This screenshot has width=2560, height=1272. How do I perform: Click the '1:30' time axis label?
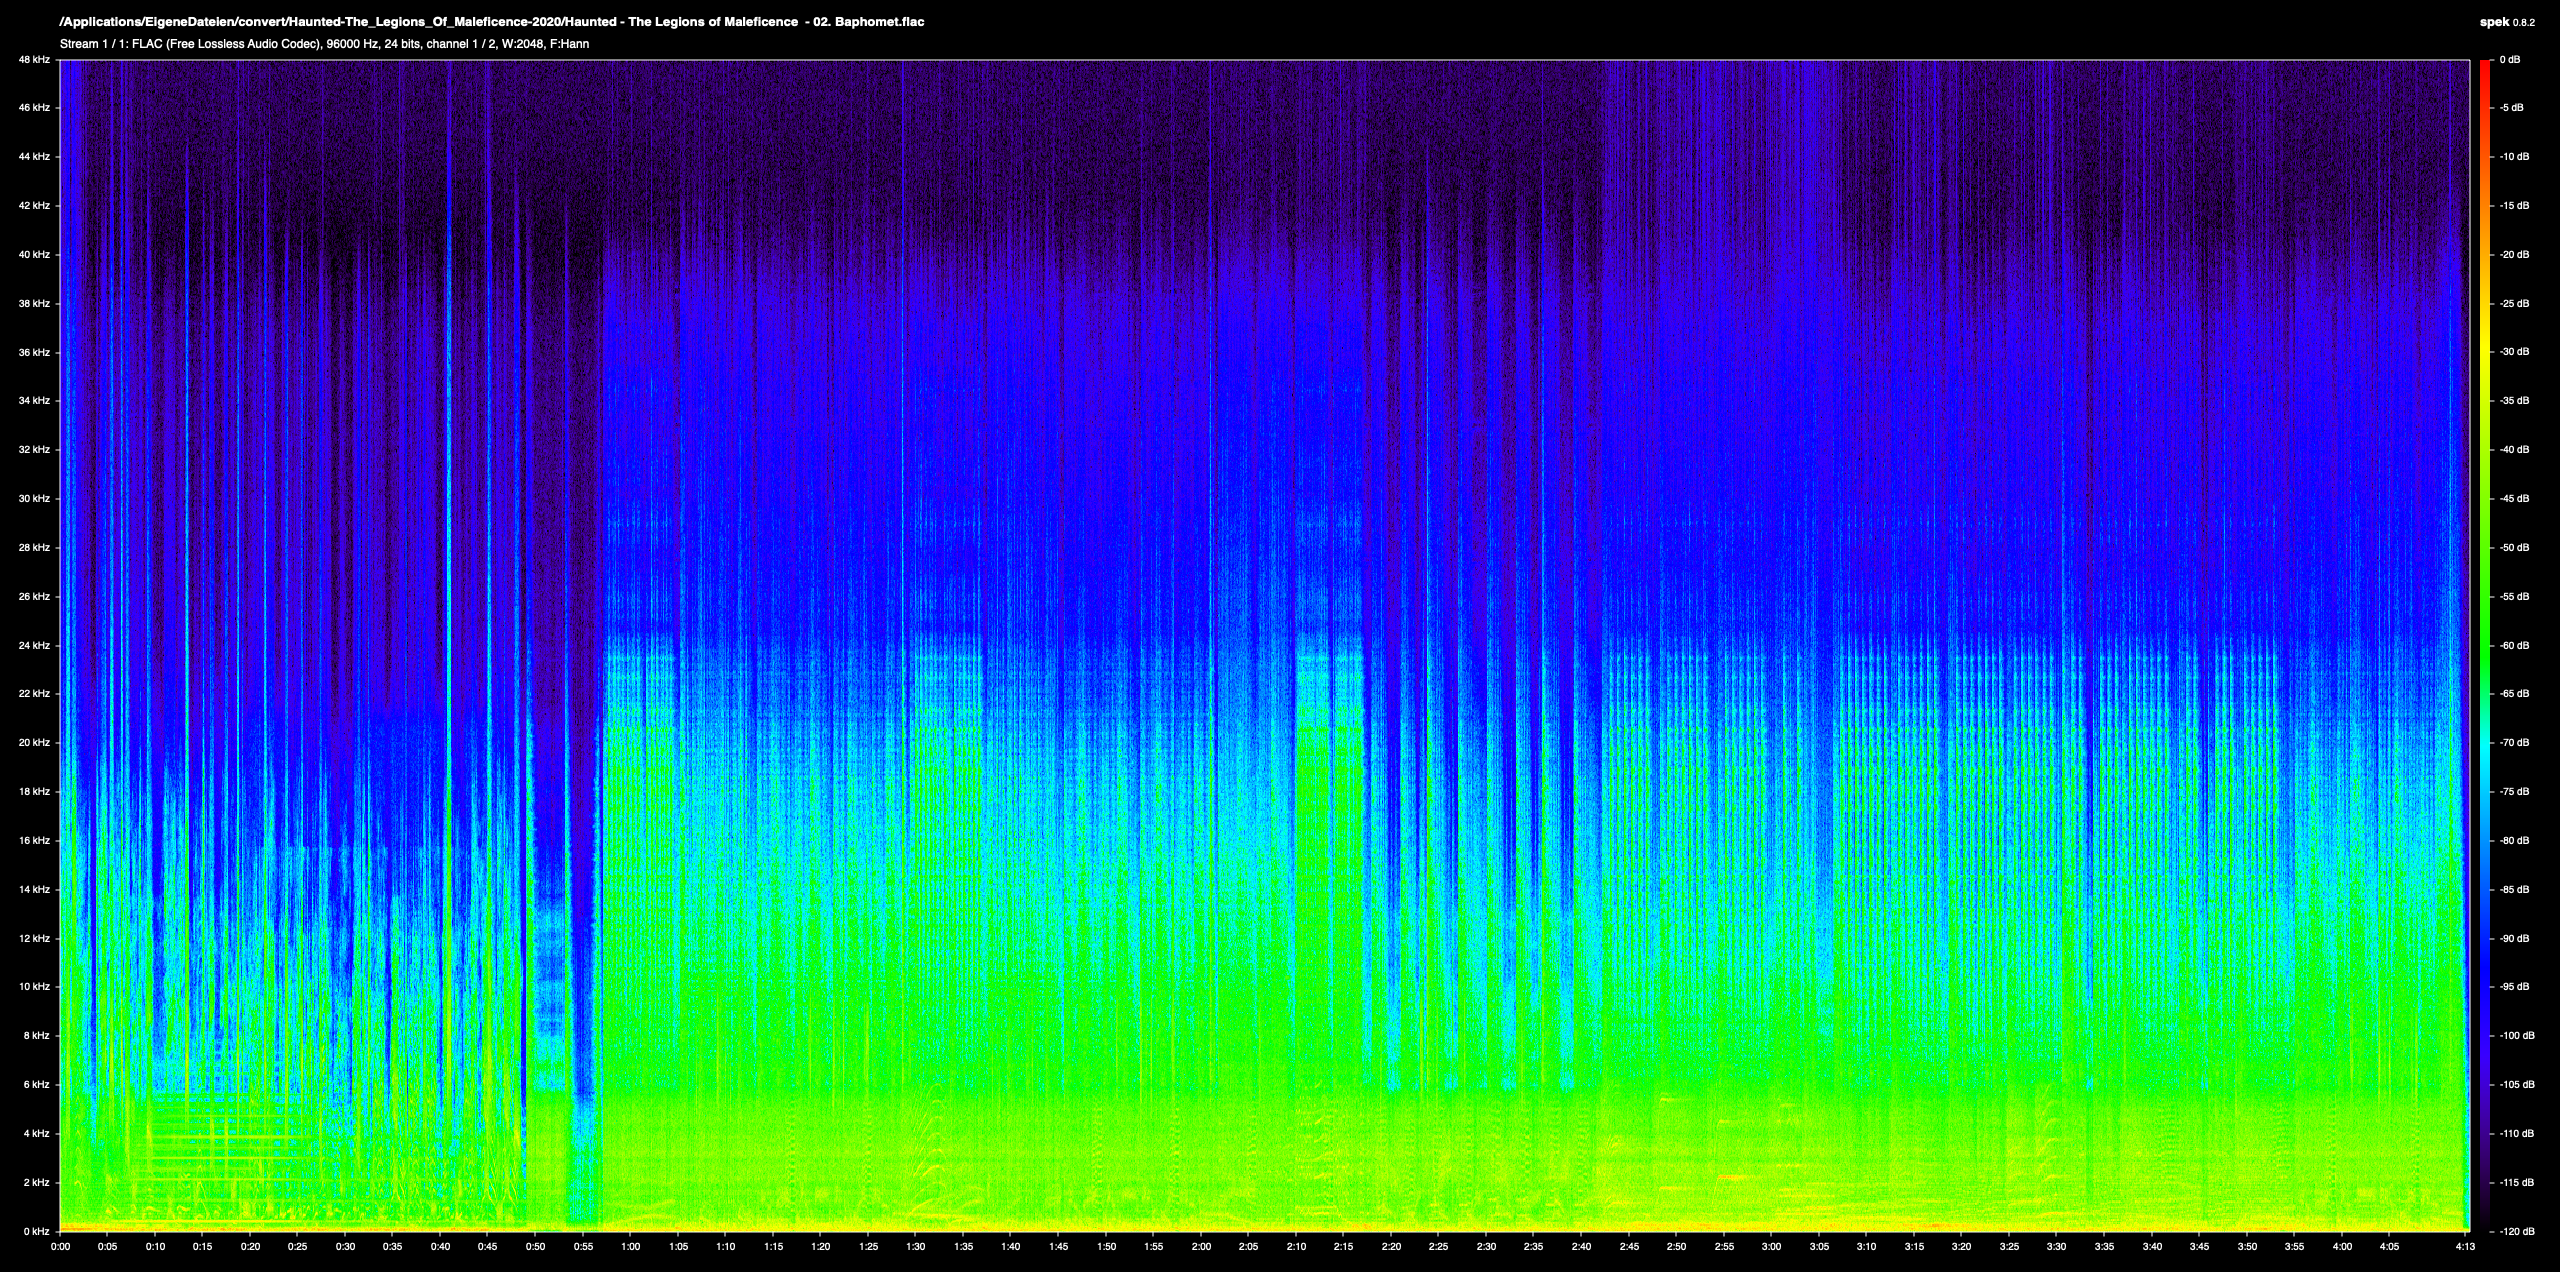[916, 1247]
